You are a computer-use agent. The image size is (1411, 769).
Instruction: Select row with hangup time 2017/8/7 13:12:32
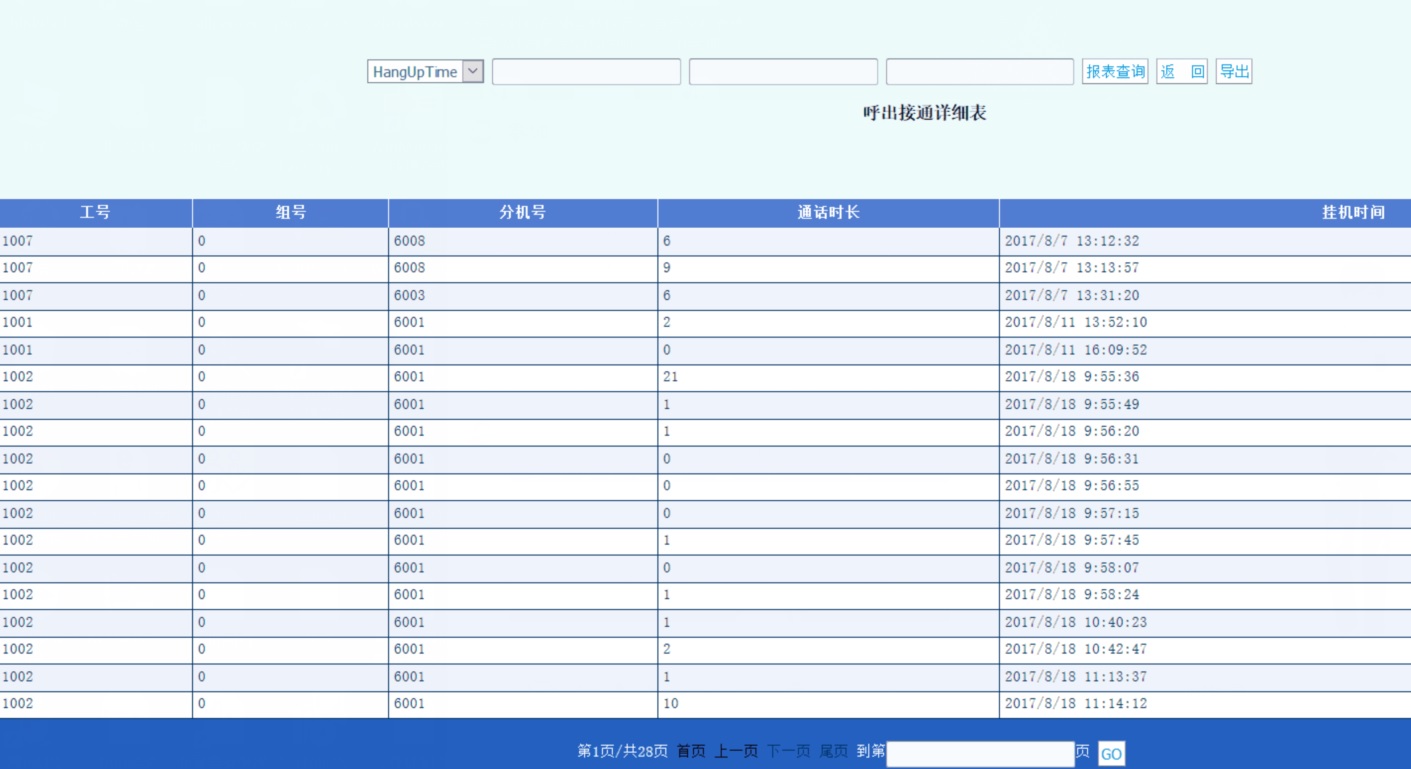[1071, 241]
